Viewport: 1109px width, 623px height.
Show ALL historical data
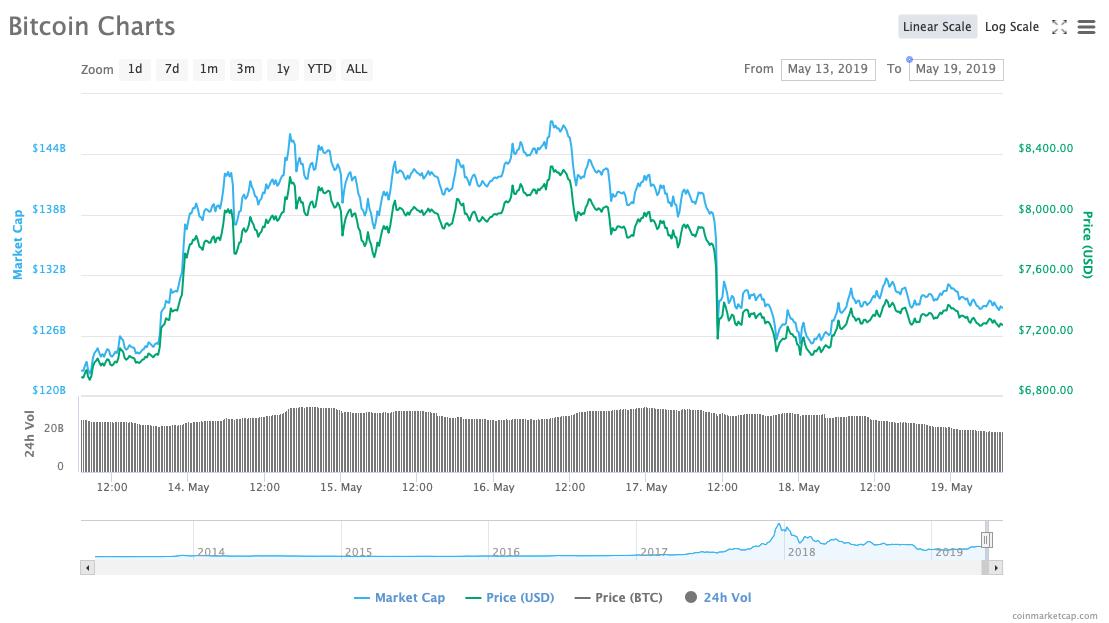[357, 69]
